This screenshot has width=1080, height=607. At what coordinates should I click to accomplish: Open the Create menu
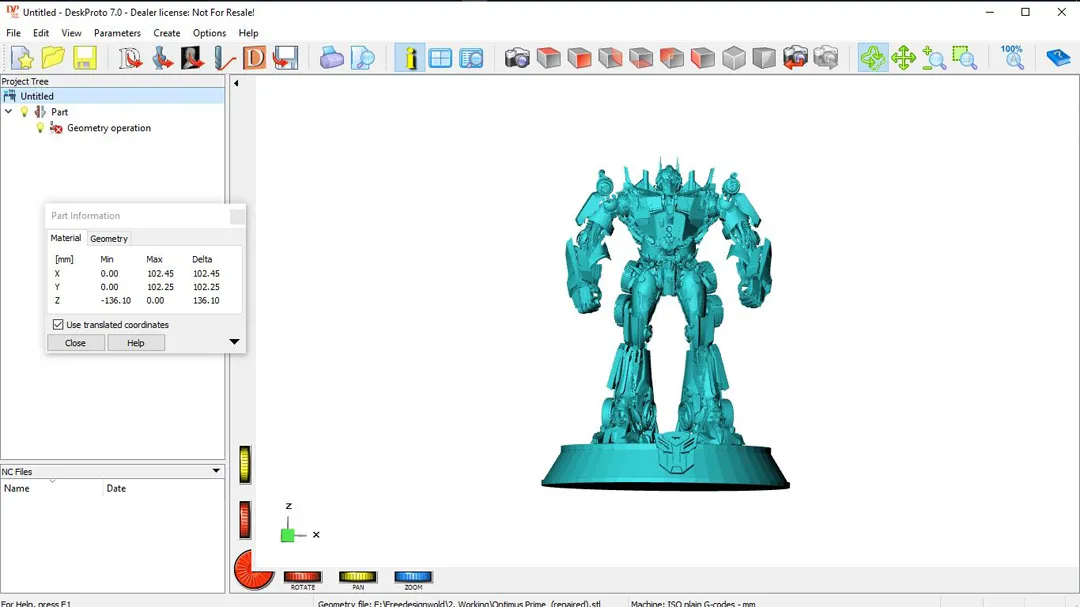[167, 33]
